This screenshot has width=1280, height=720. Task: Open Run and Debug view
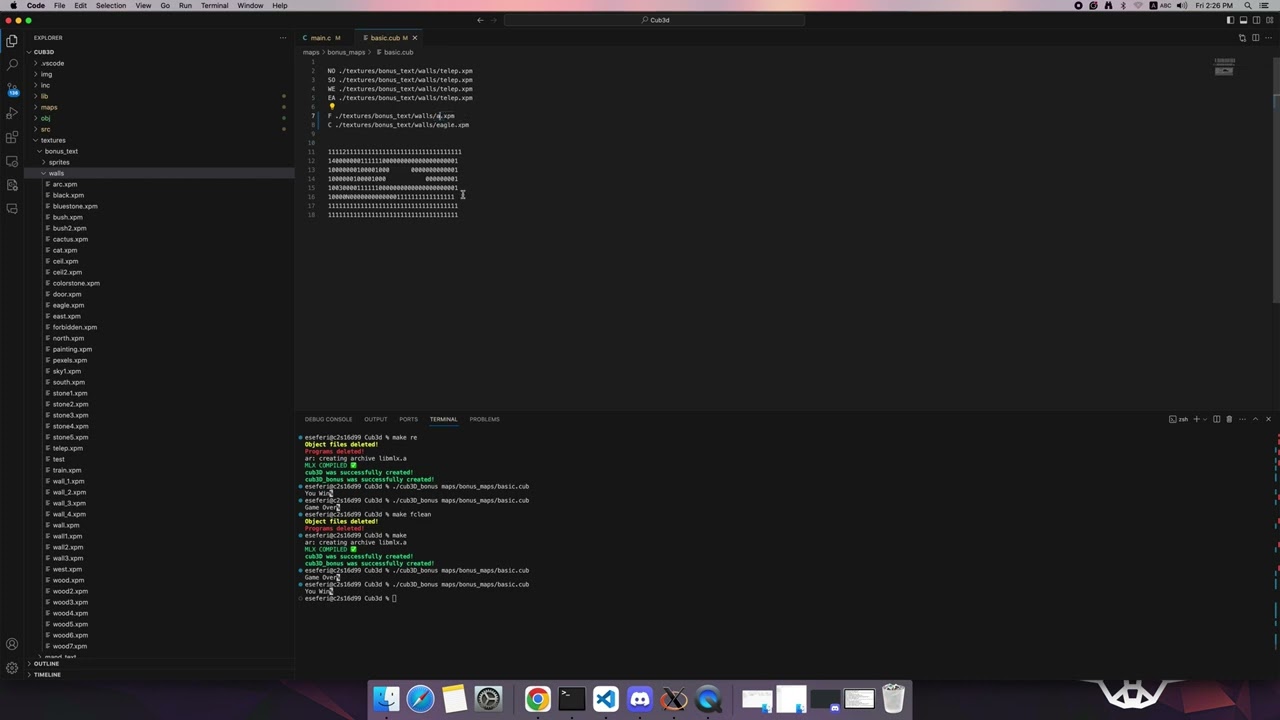coord(12,113)
